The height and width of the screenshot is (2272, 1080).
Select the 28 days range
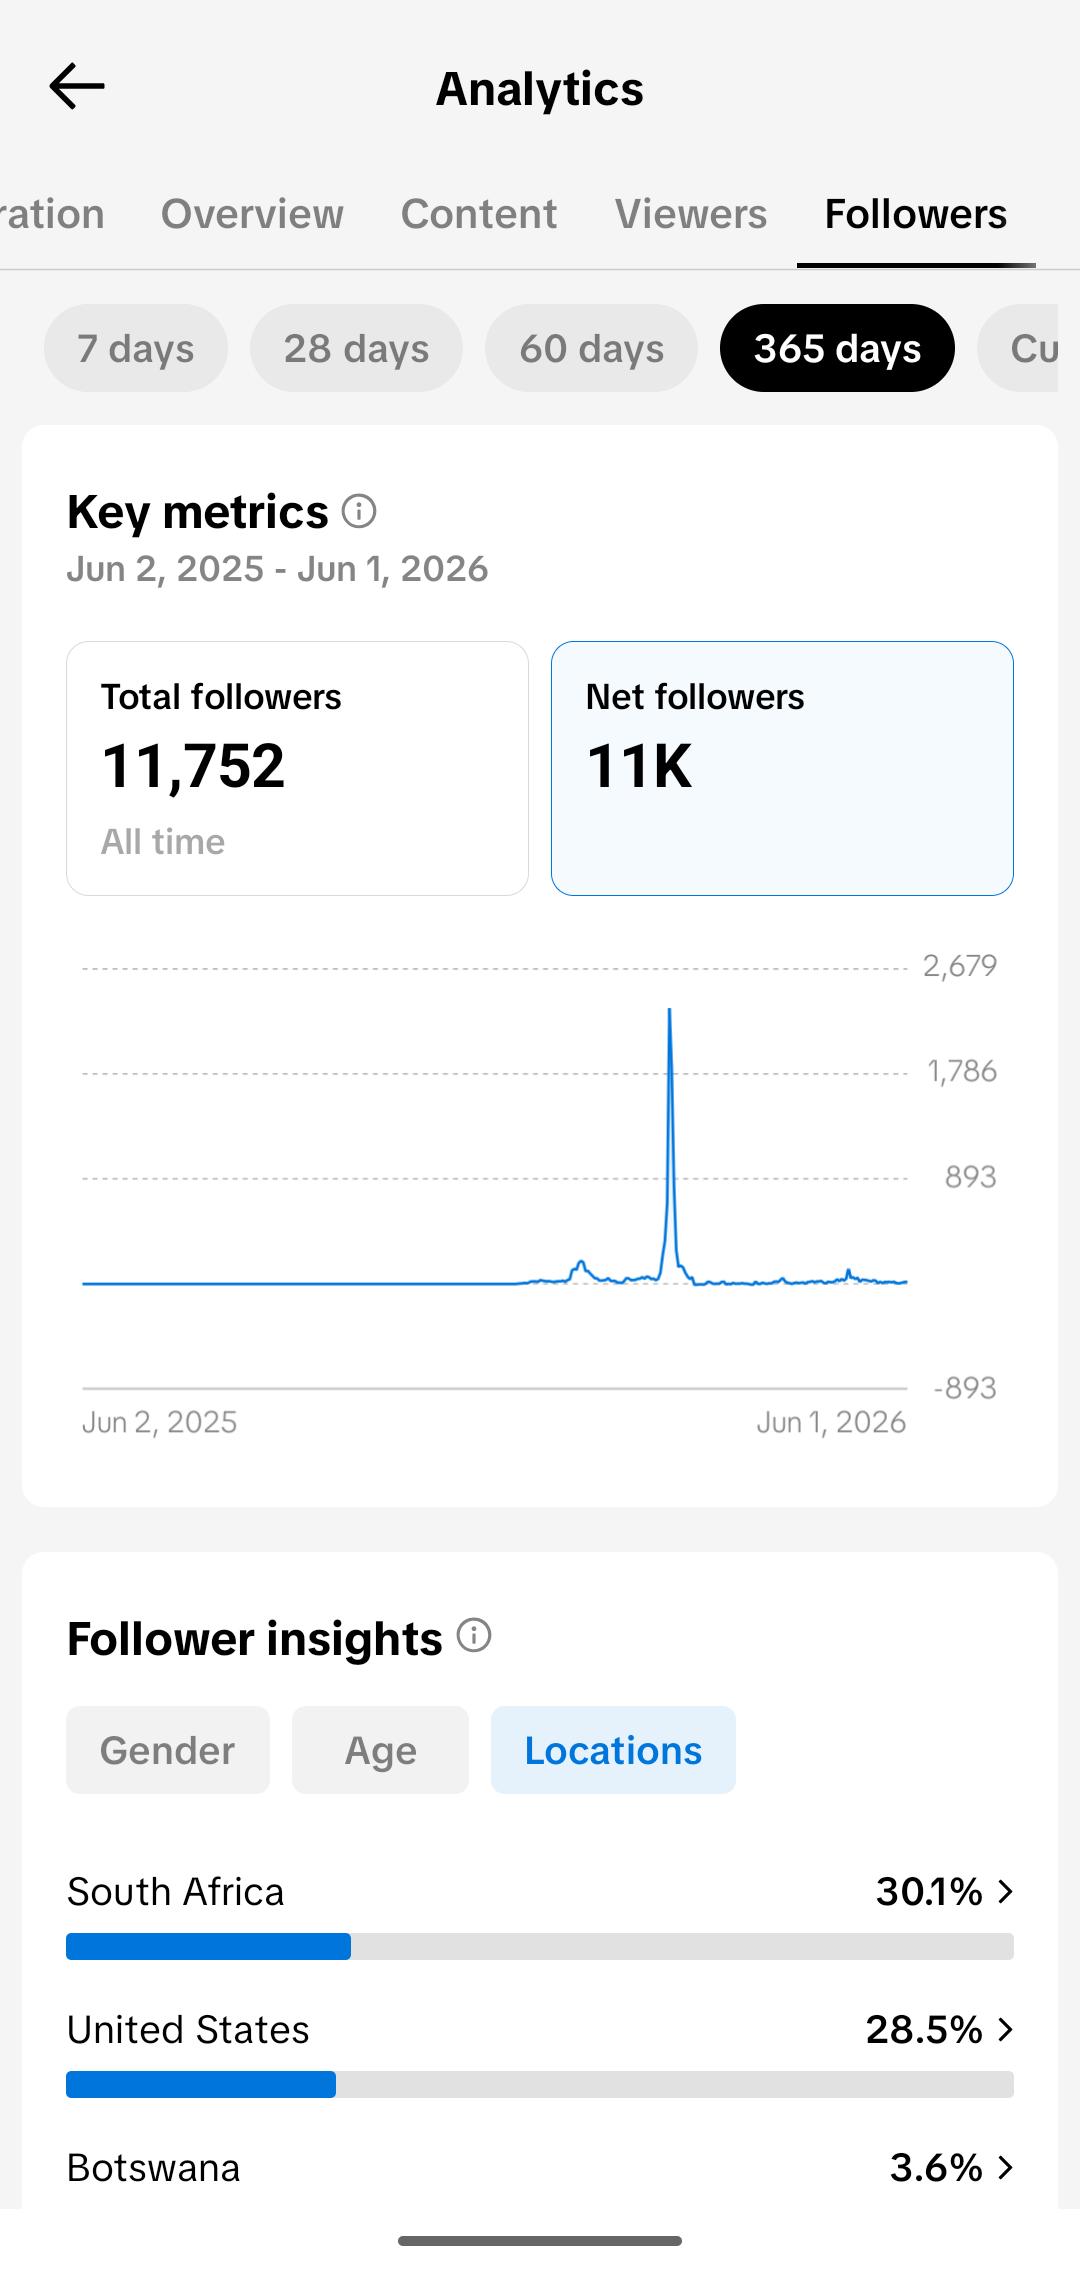tap(356, 348)
